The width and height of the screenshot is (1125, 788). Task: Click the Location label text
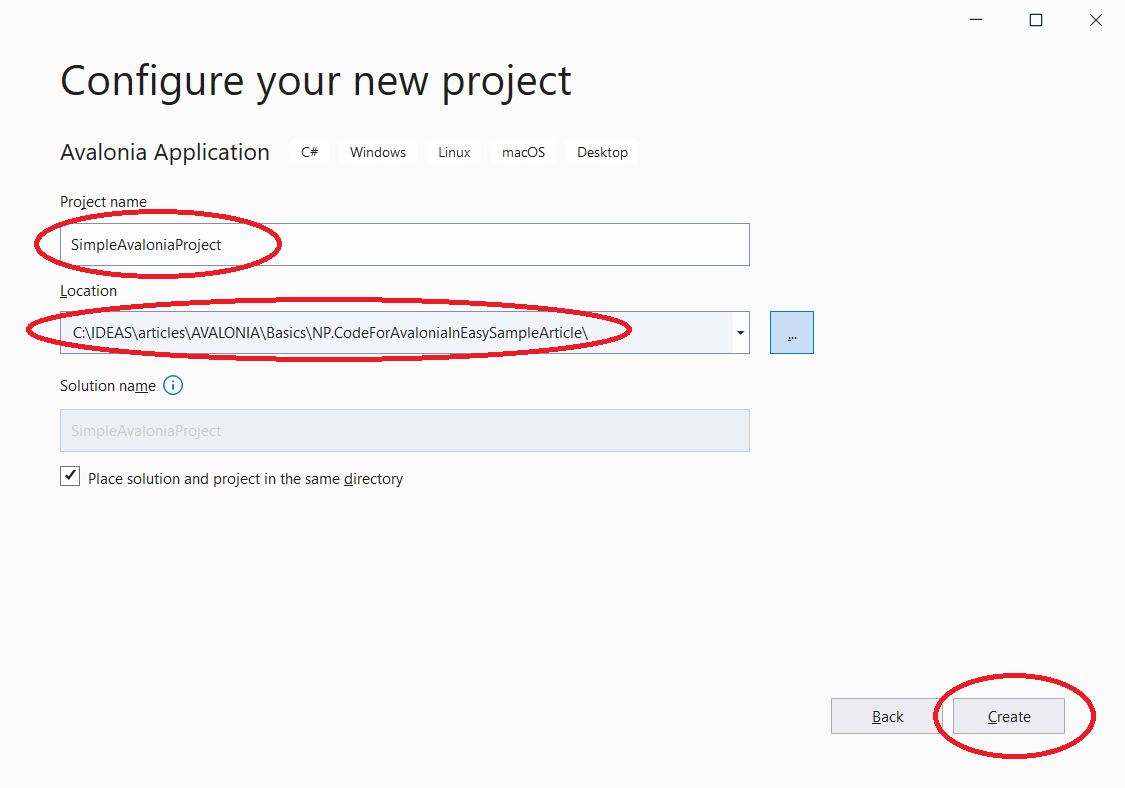coord(88,291)
